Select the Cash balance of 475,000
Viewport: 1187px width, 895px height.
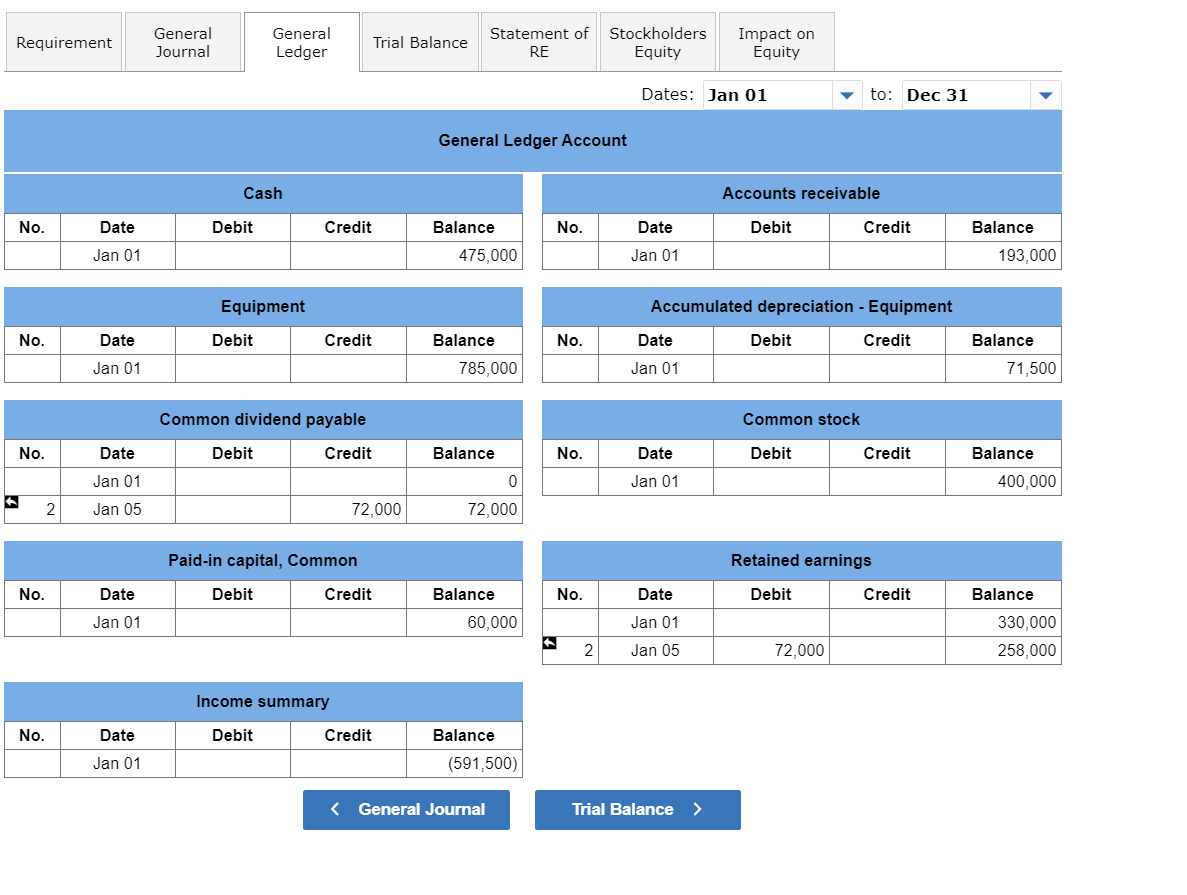[463, 255]
